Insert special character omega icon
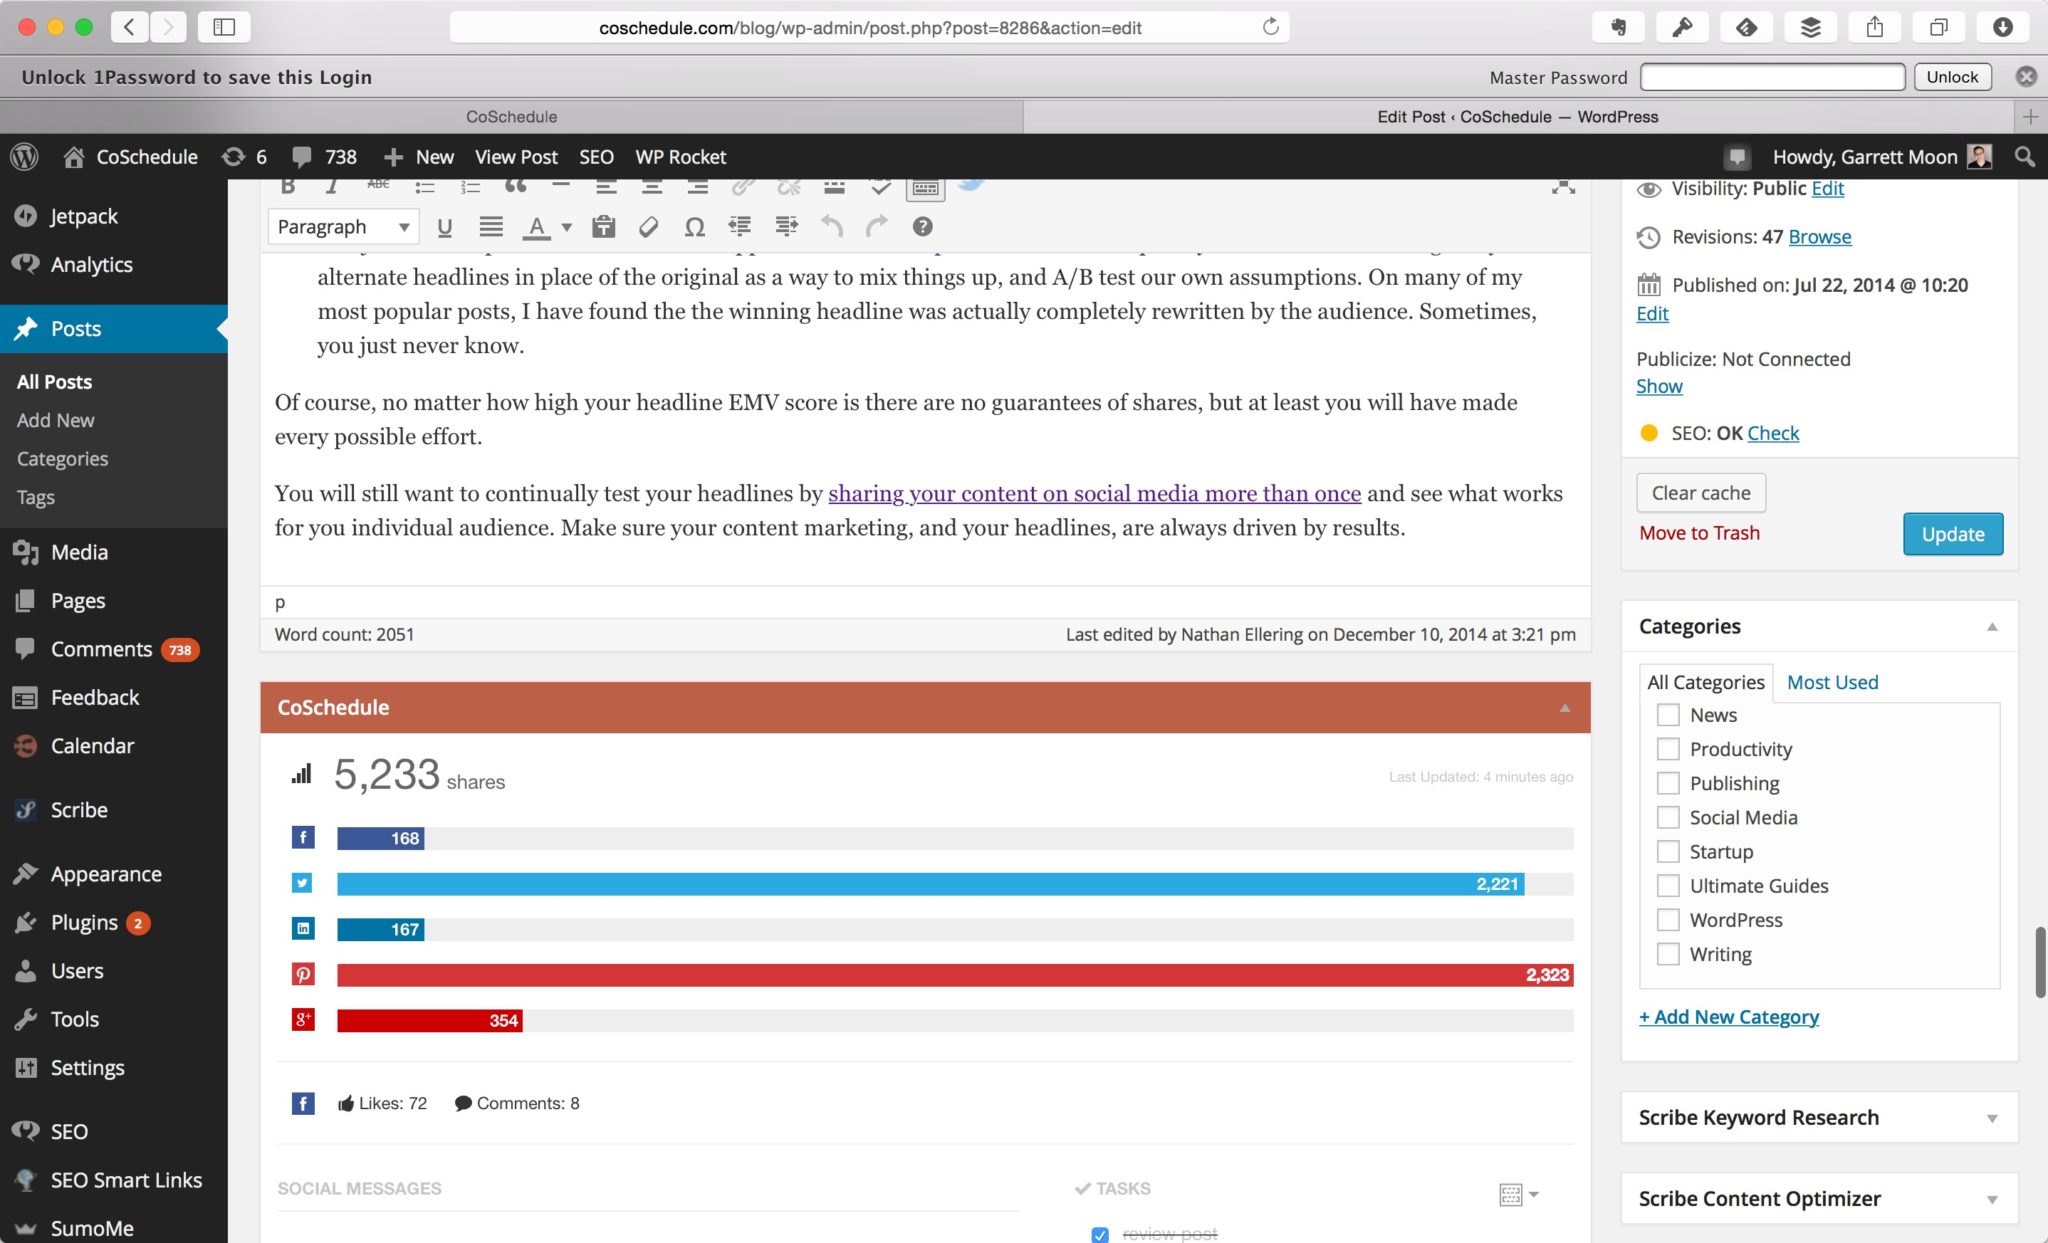This screenshot has height=1243, width=2048. [x=694, y=227]
